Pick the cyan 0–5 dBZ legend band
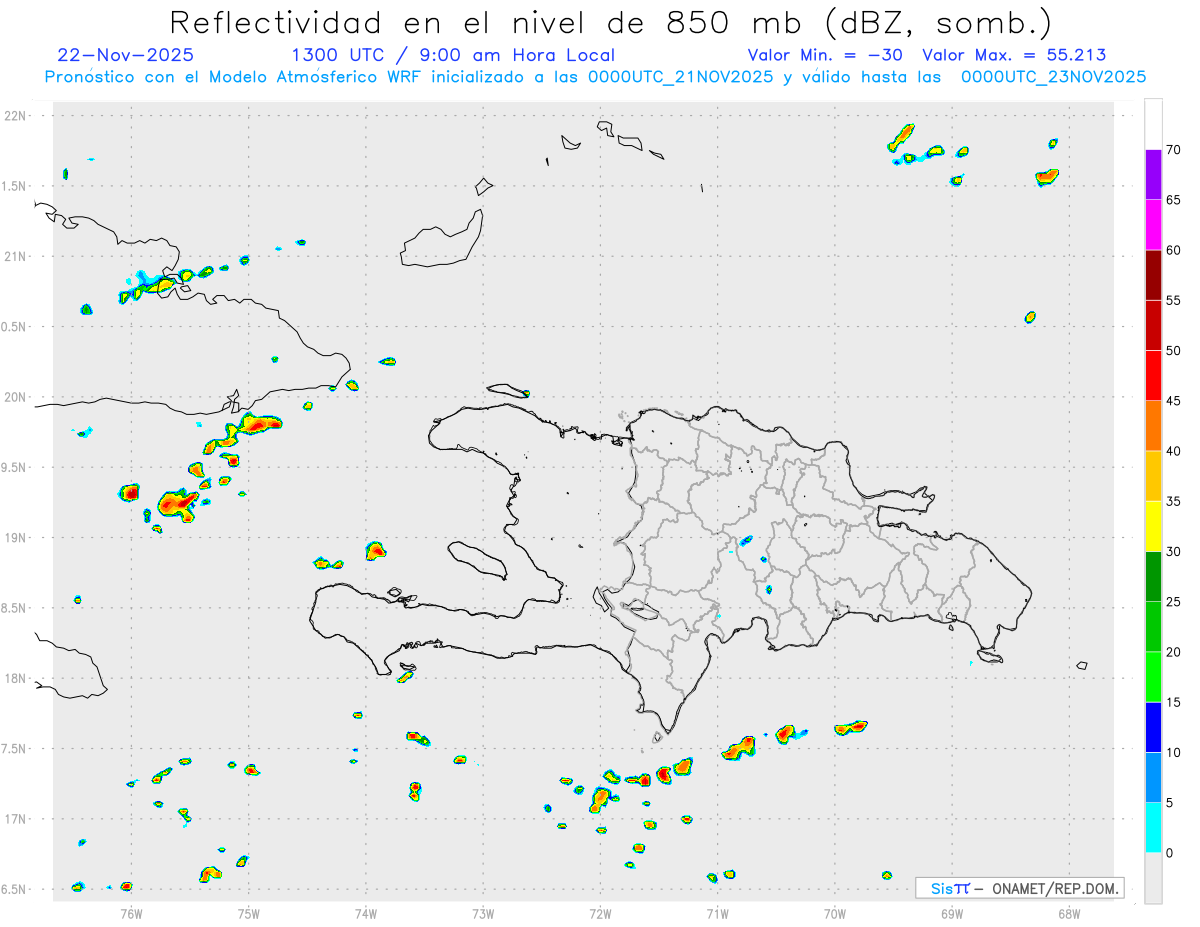 [1153, 828]
